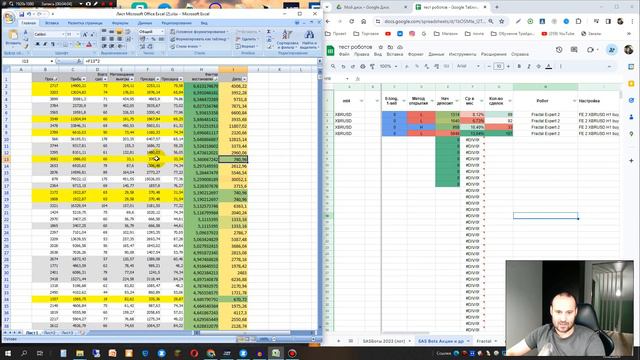Viewport: 640px width, 360px height.
Task: Click Chrome home button
Action: pos(364,21)
